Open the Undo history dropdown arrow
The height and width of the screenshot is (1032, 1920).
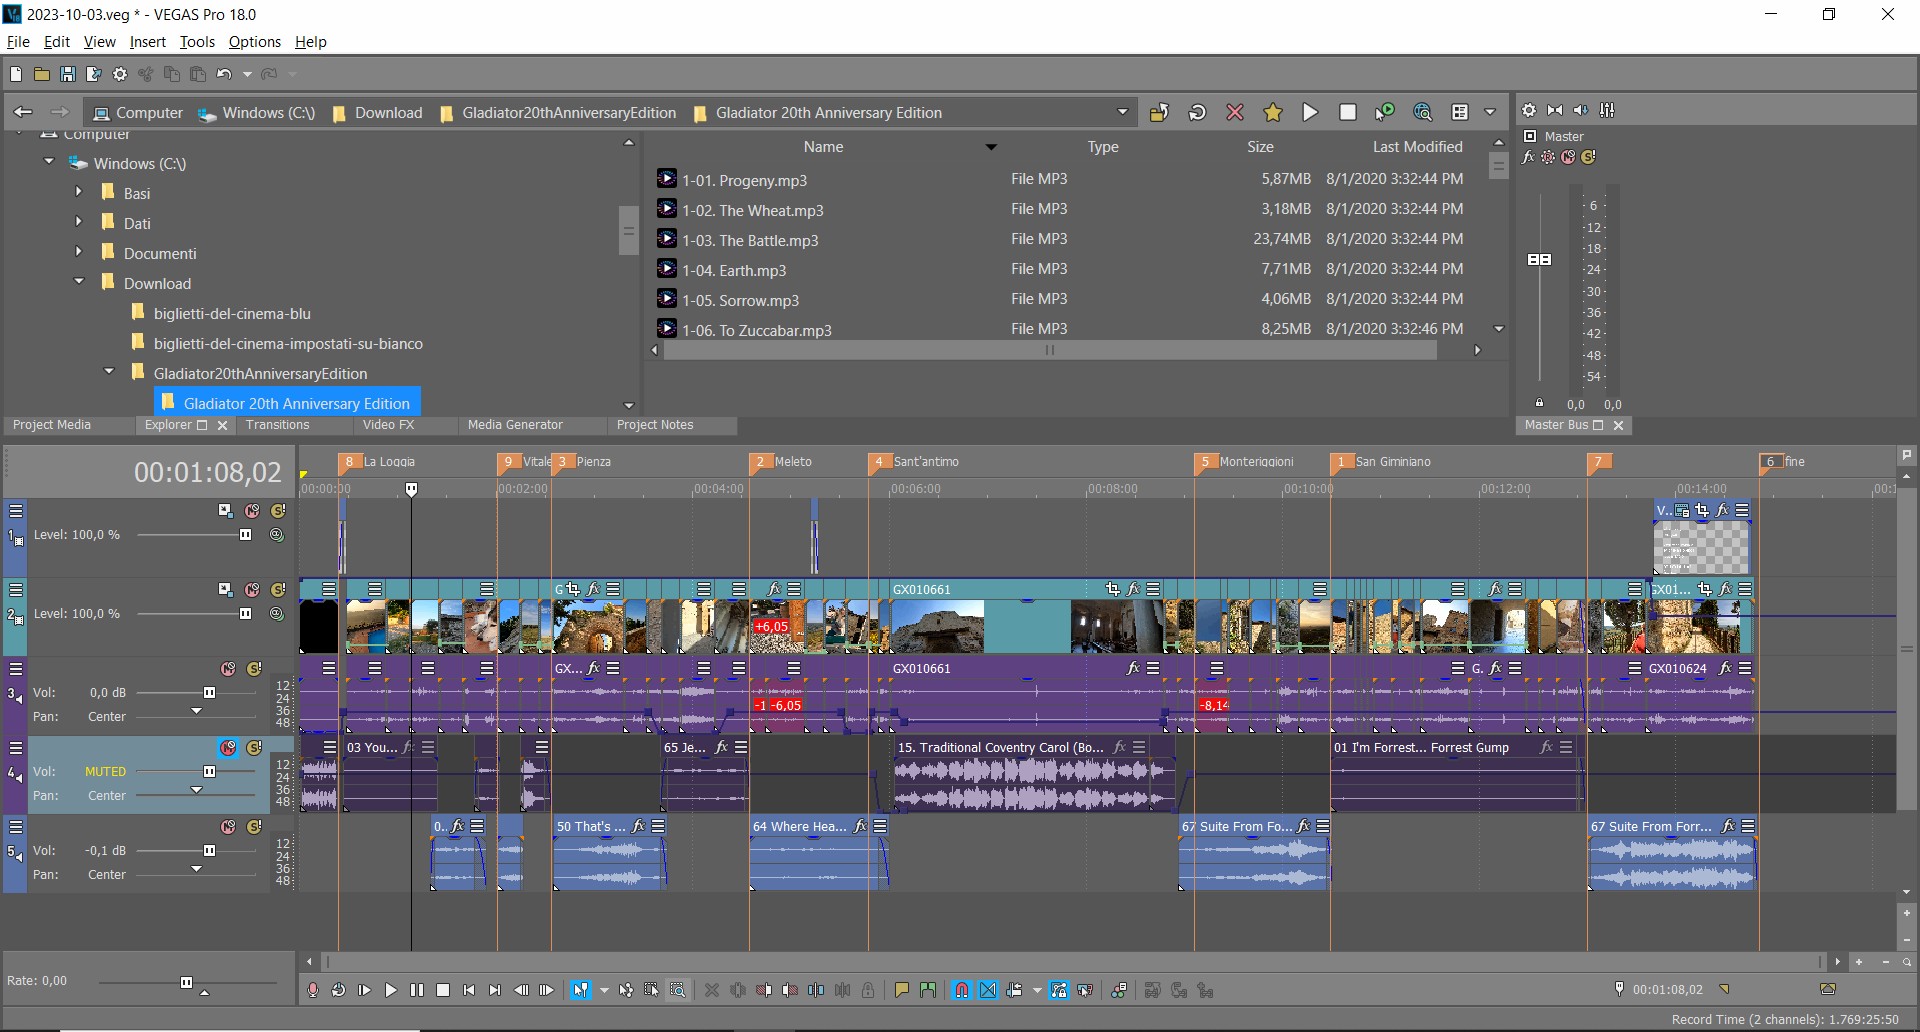247,74
